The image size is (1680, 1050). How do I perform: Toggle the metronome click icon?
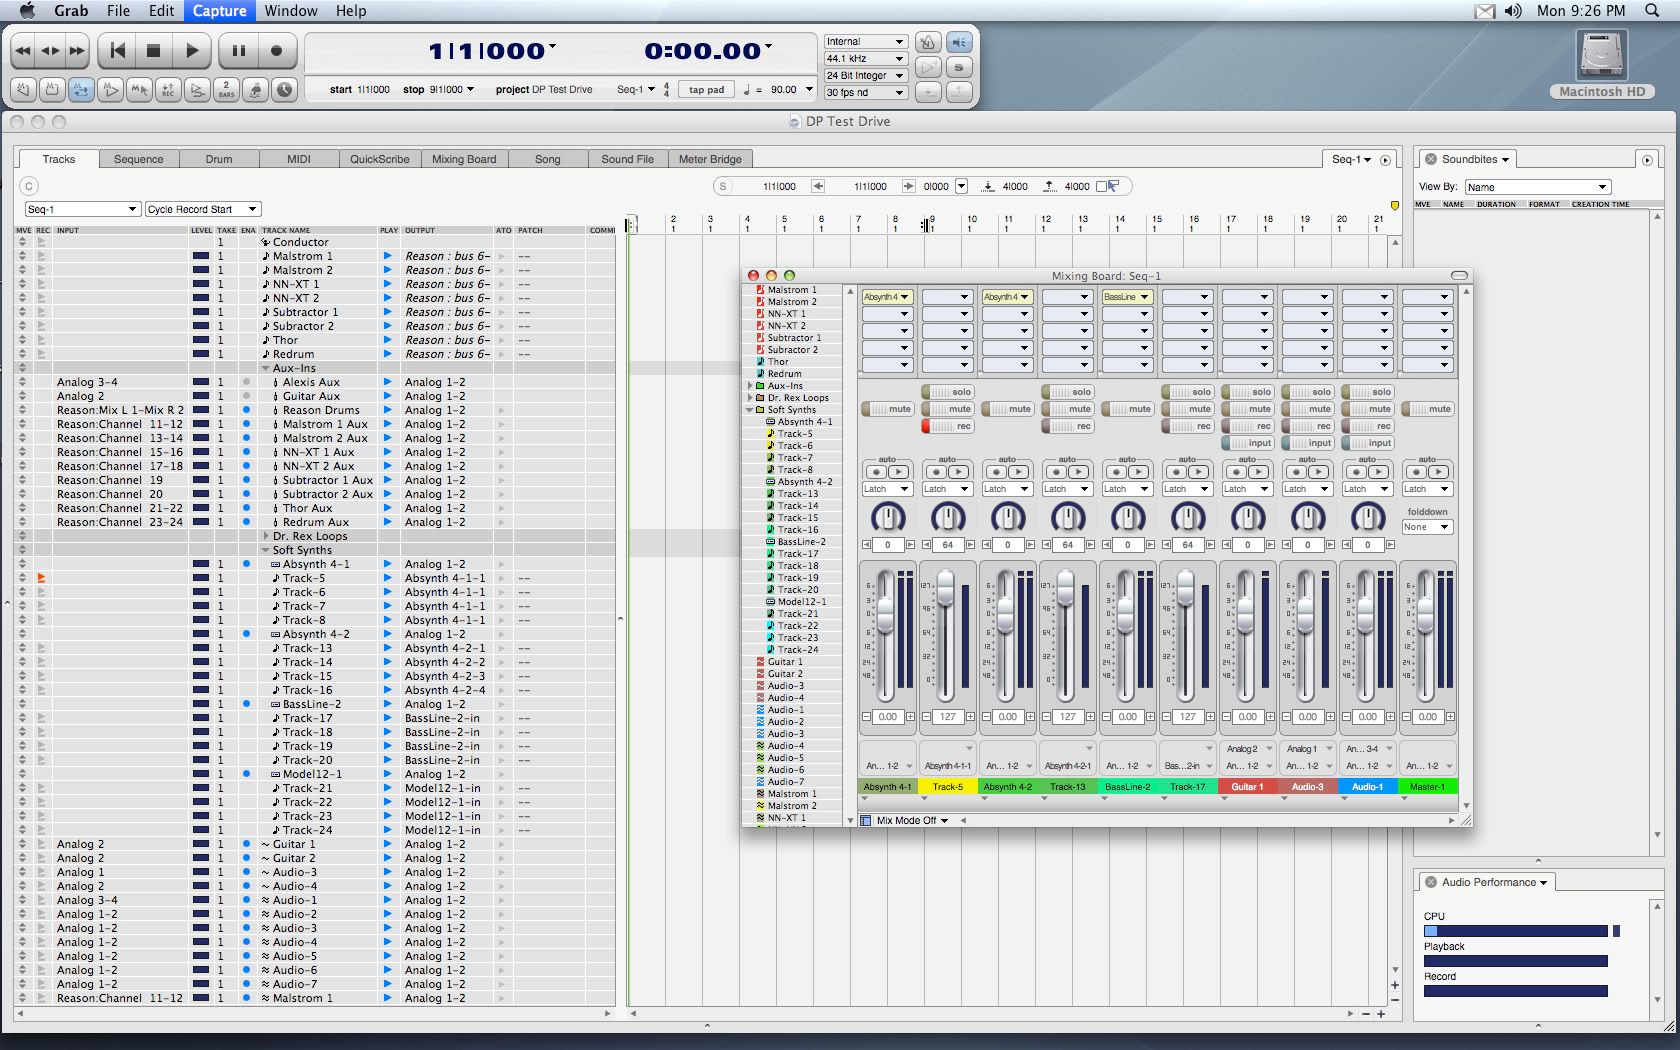[928, 42]
